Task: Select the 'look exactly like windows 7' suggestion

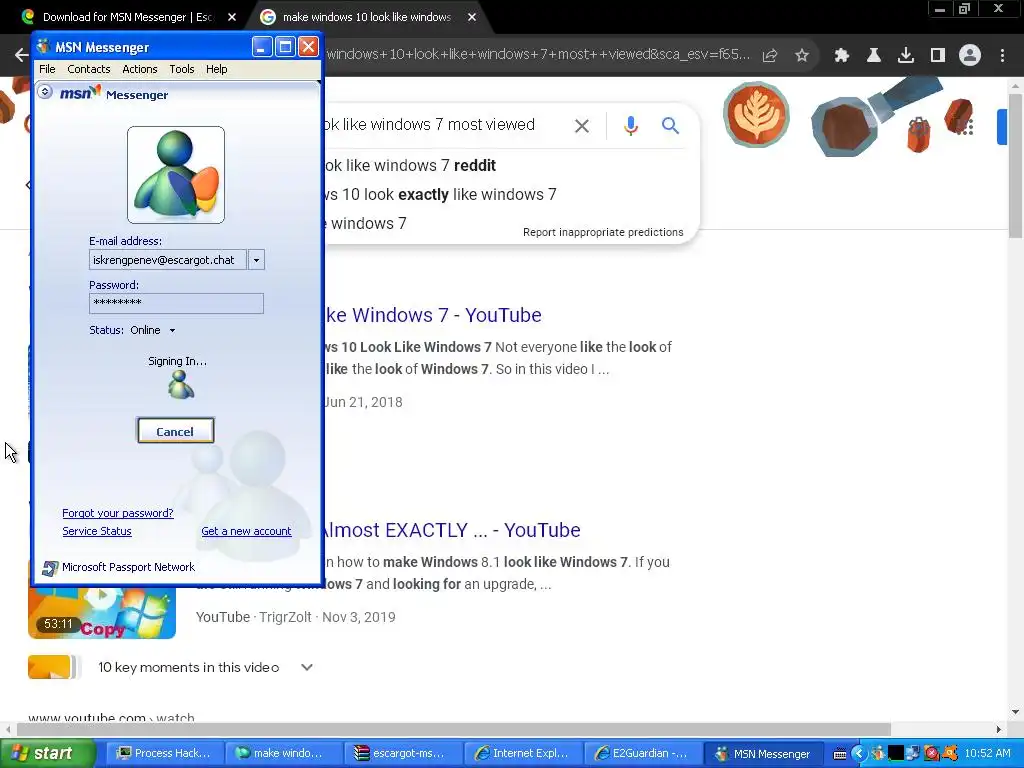Action: click(441, 195)
